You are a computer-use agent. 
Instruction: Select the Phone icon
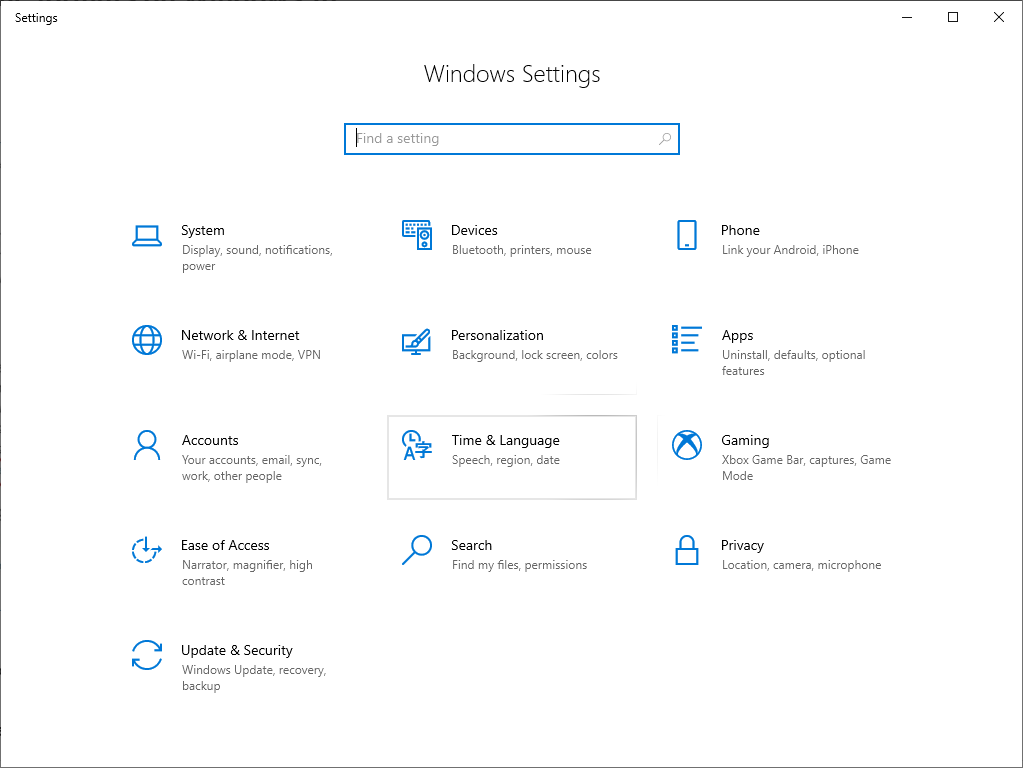687,235
